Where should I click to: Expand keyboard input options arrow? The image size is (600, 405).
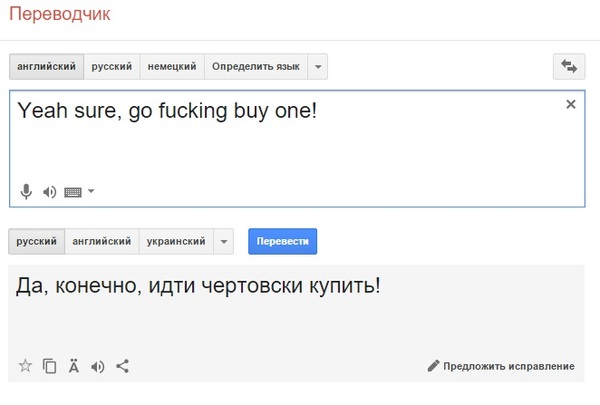point(91,191)
